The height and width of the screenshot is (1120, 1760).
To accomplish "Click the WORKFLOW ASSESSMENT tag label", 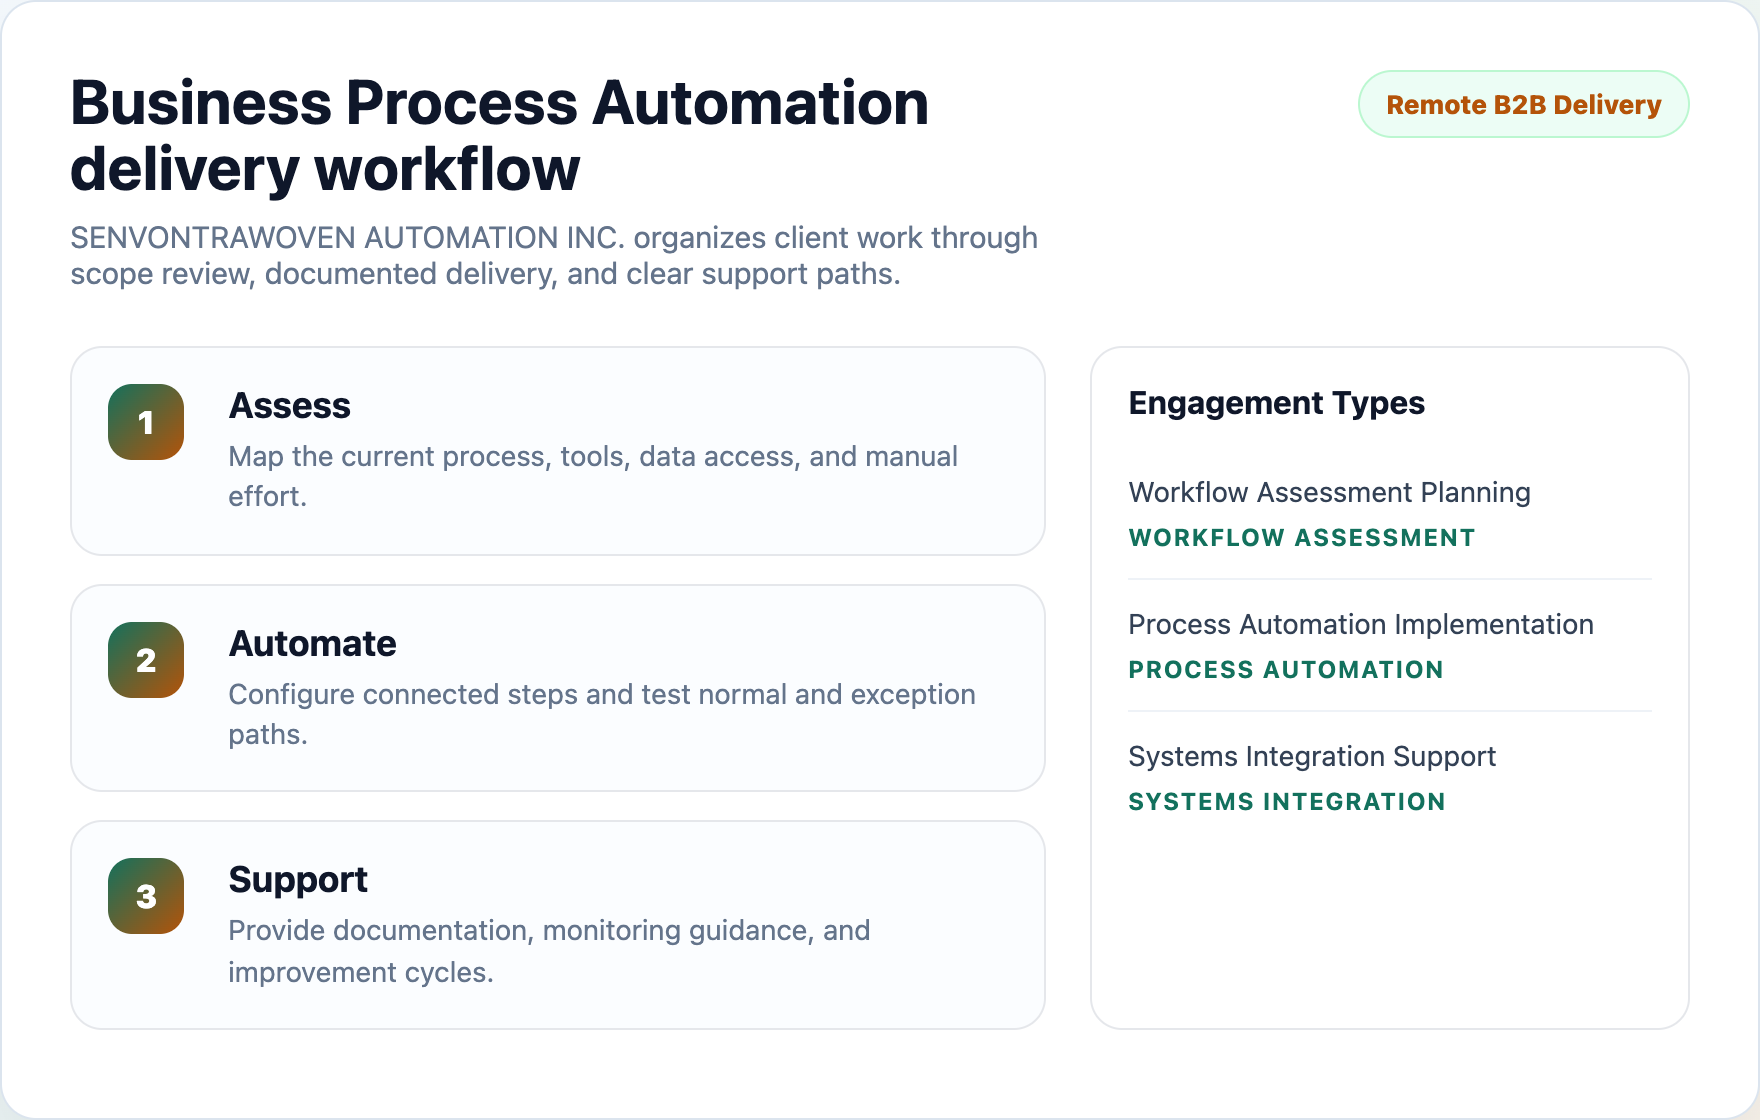I will click(1302, 538).
